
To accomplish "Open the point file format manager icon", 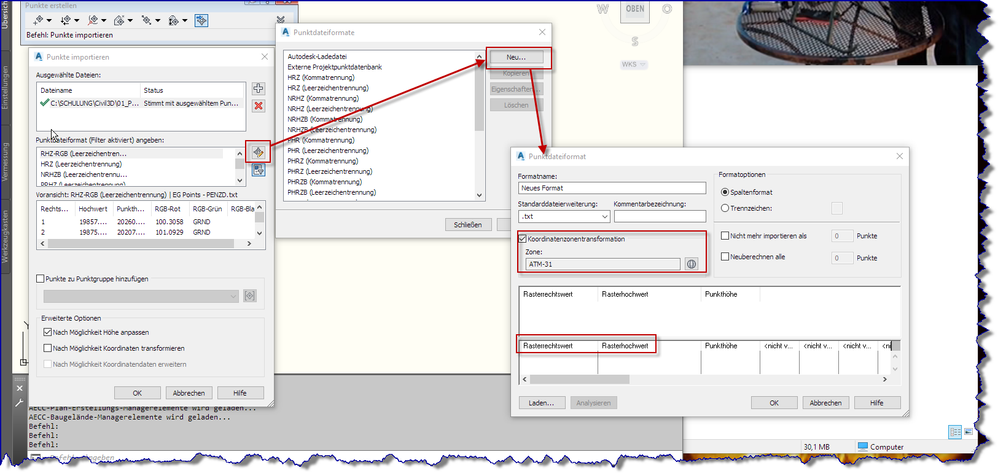I will tap(258, 153).
